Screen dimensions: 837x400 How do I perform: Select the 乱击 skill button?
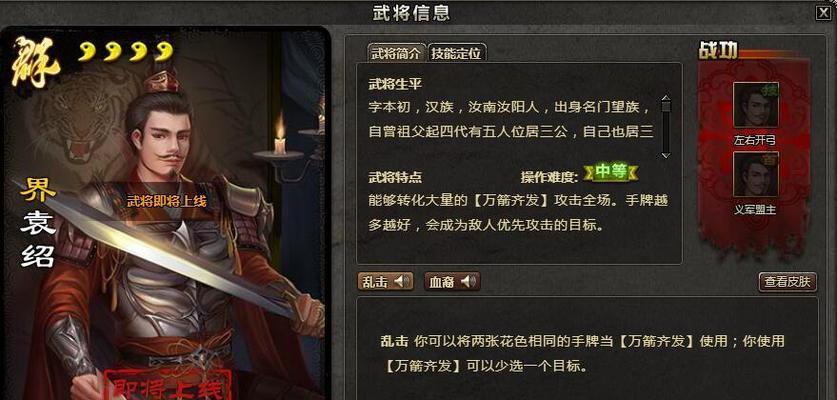click(x=385, y=281)
